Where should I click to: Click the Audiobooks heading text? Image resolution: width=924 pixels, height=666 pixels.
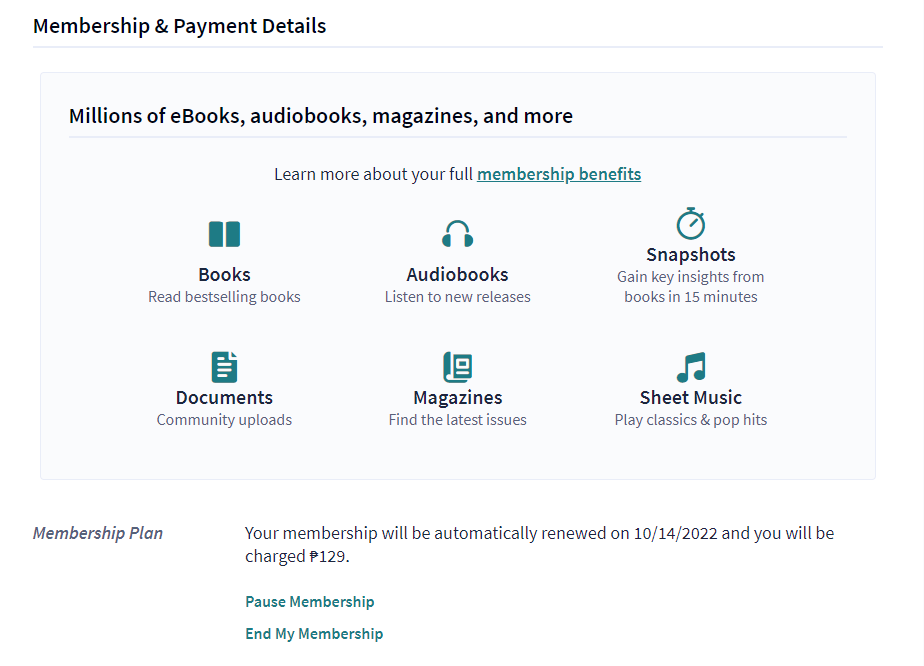[457, 275]
